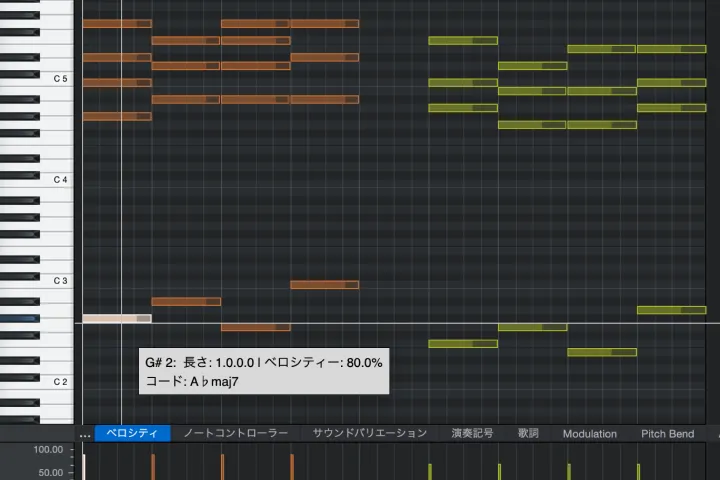Select the orange A#2 bass note
Viewport: 720px width, 480px height.
(186, 302)
